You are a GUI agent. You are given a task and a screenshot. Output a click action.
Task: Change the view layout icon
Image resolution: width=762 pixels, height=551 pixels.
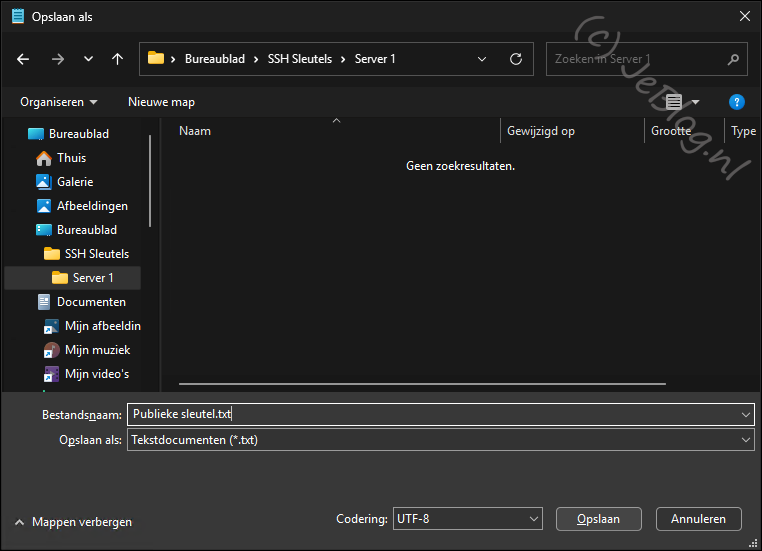click(x=674, y=102)
